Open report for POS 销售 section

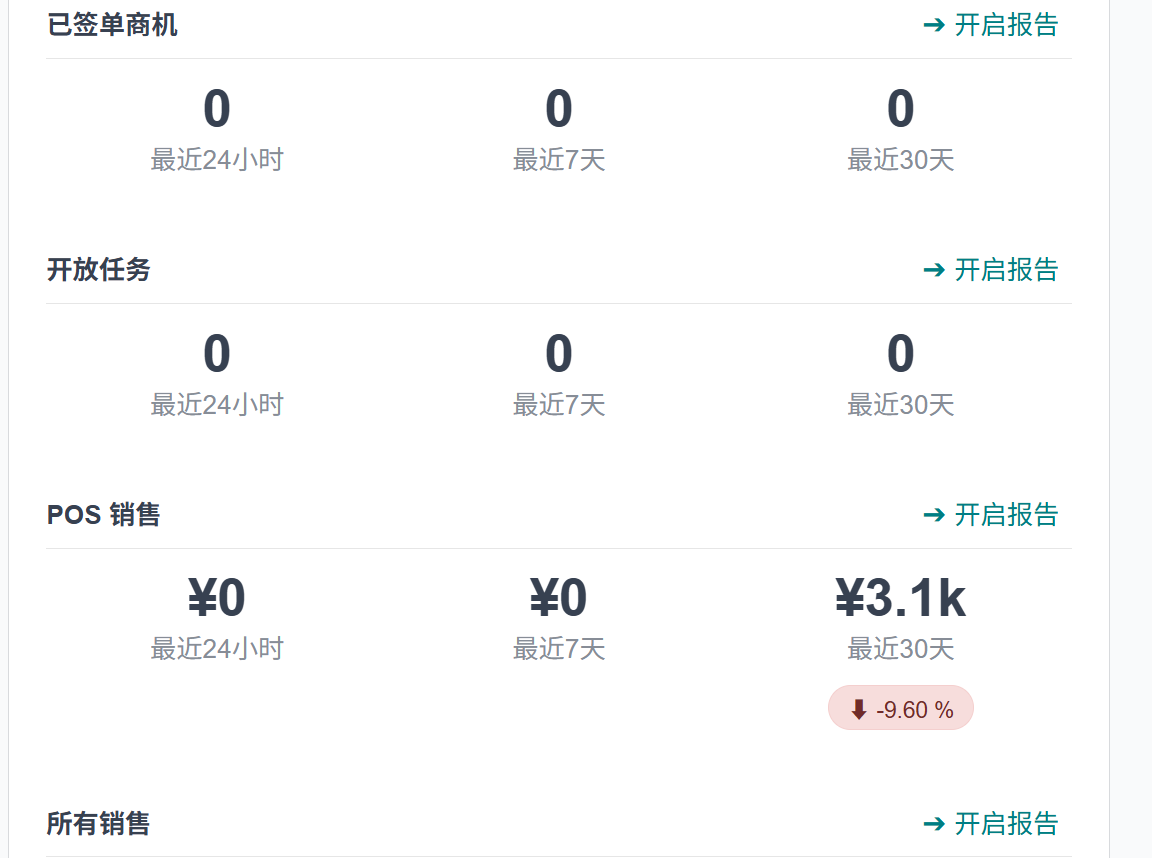point(990,514)
